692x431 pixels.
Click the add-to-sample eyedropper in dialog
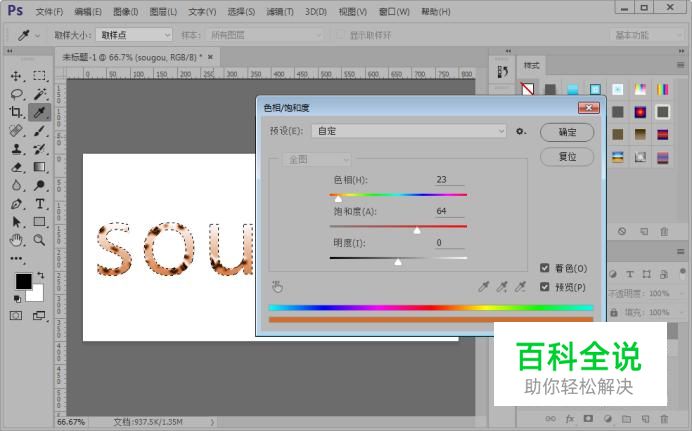[502, 287]
